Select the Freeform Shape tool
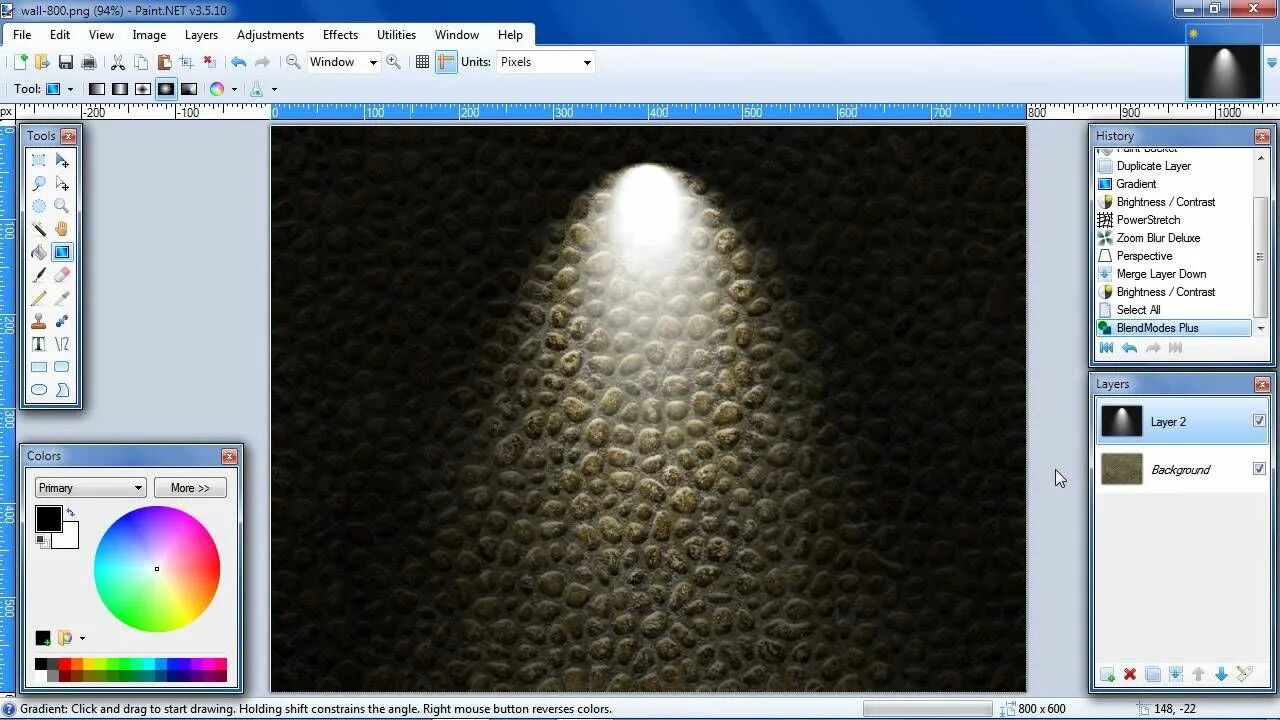Screen dimensions: 1280x720 click(62, 390)
